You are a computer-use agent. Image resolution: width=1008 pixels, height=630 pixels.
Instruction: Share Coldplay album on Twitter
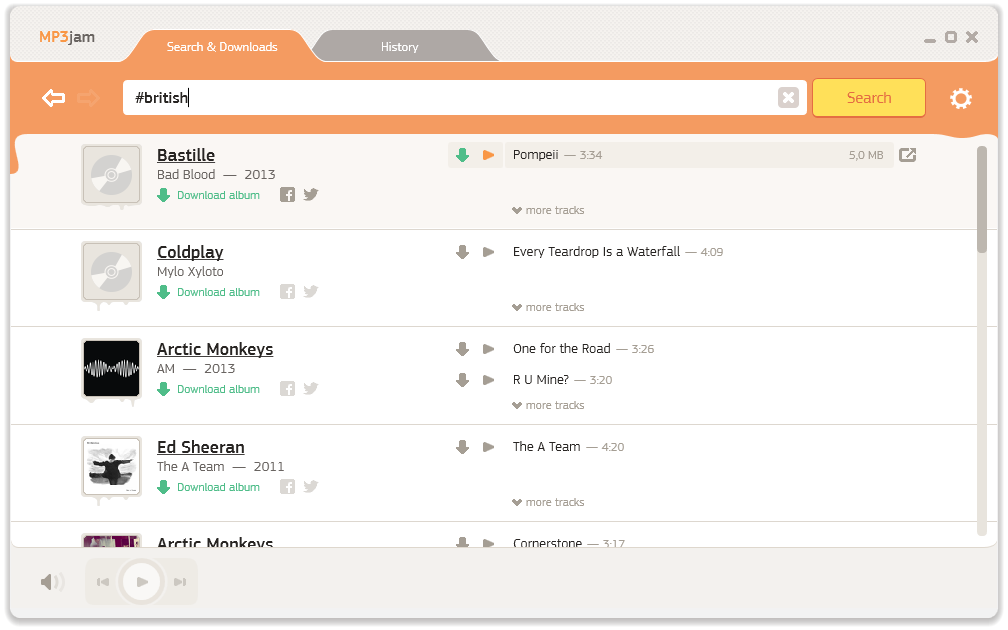311,291
